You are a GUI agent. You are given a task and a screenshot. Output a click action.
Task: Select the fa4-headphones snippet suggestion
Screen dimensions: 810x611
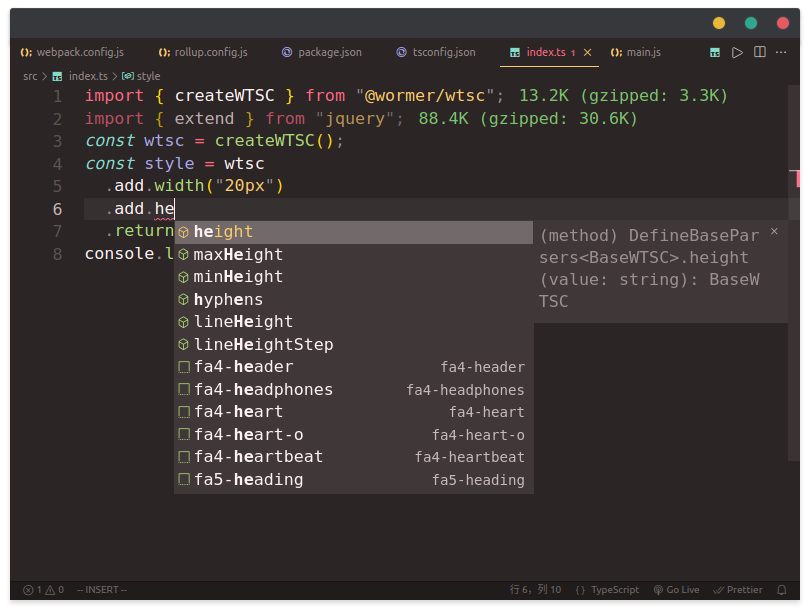tap(353, 389)
